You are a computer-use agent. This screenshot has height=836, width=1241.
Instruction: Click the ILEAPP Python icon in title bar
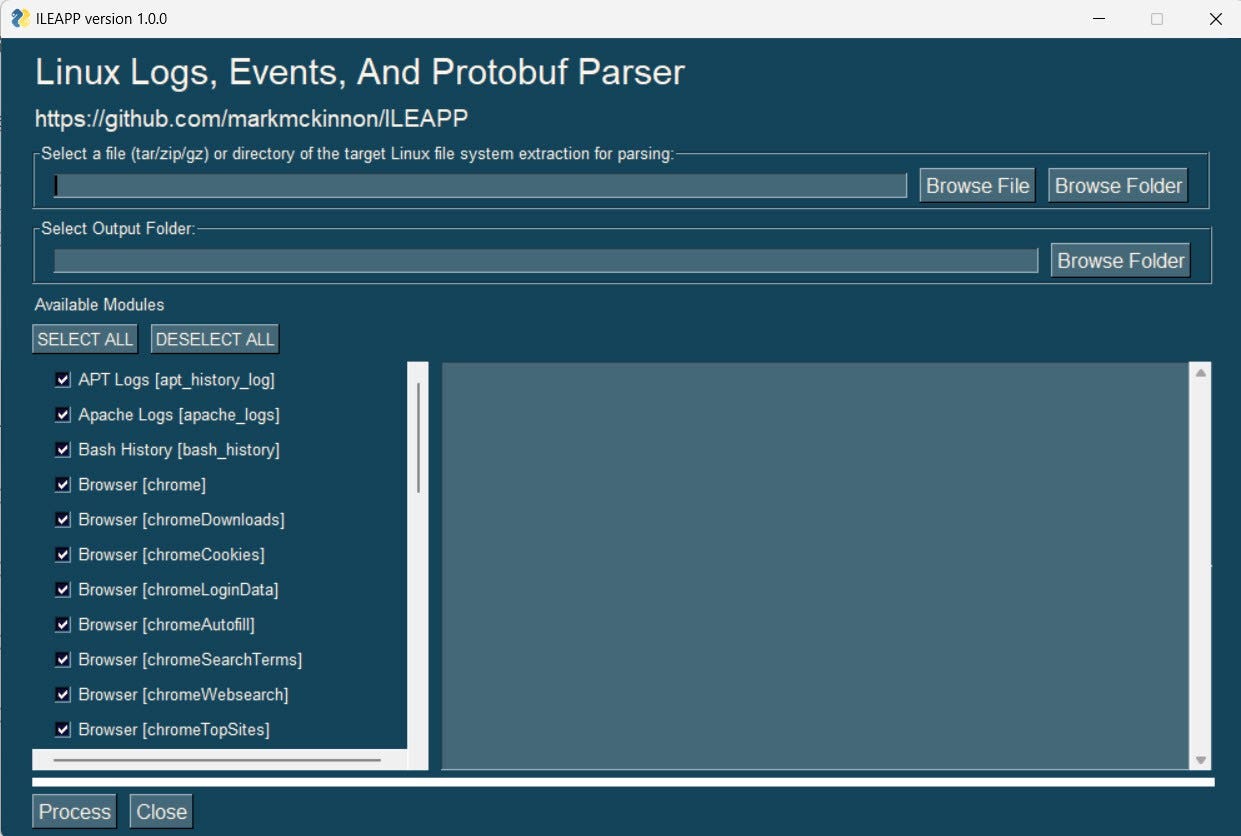pos(19,18)
